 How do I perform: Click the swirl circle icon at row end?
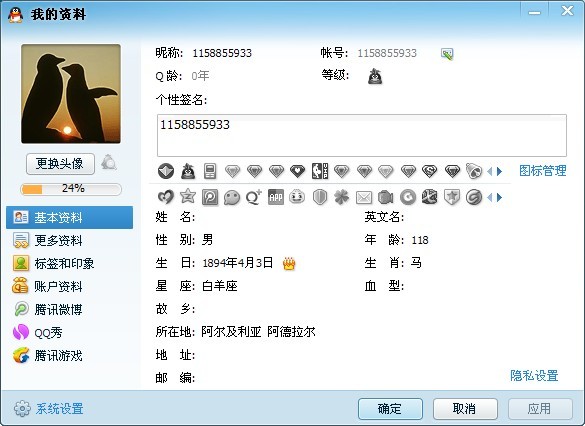[x=474, y=197]
